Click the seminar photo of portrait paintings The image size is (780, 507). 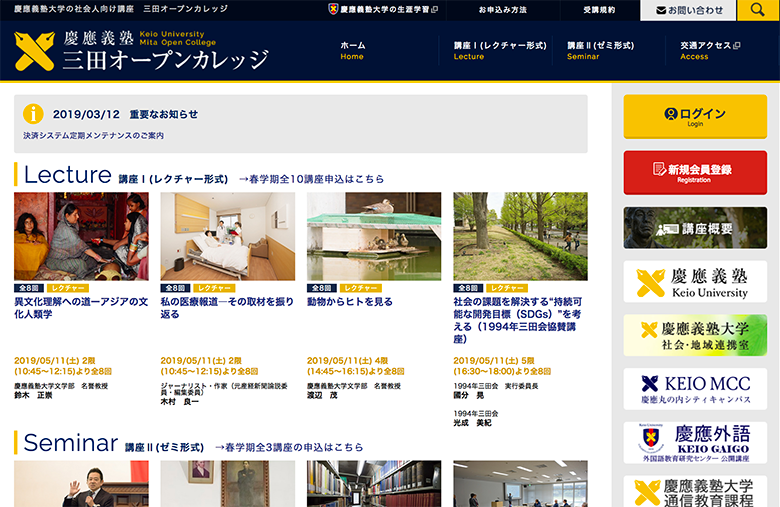pos(227,484)
